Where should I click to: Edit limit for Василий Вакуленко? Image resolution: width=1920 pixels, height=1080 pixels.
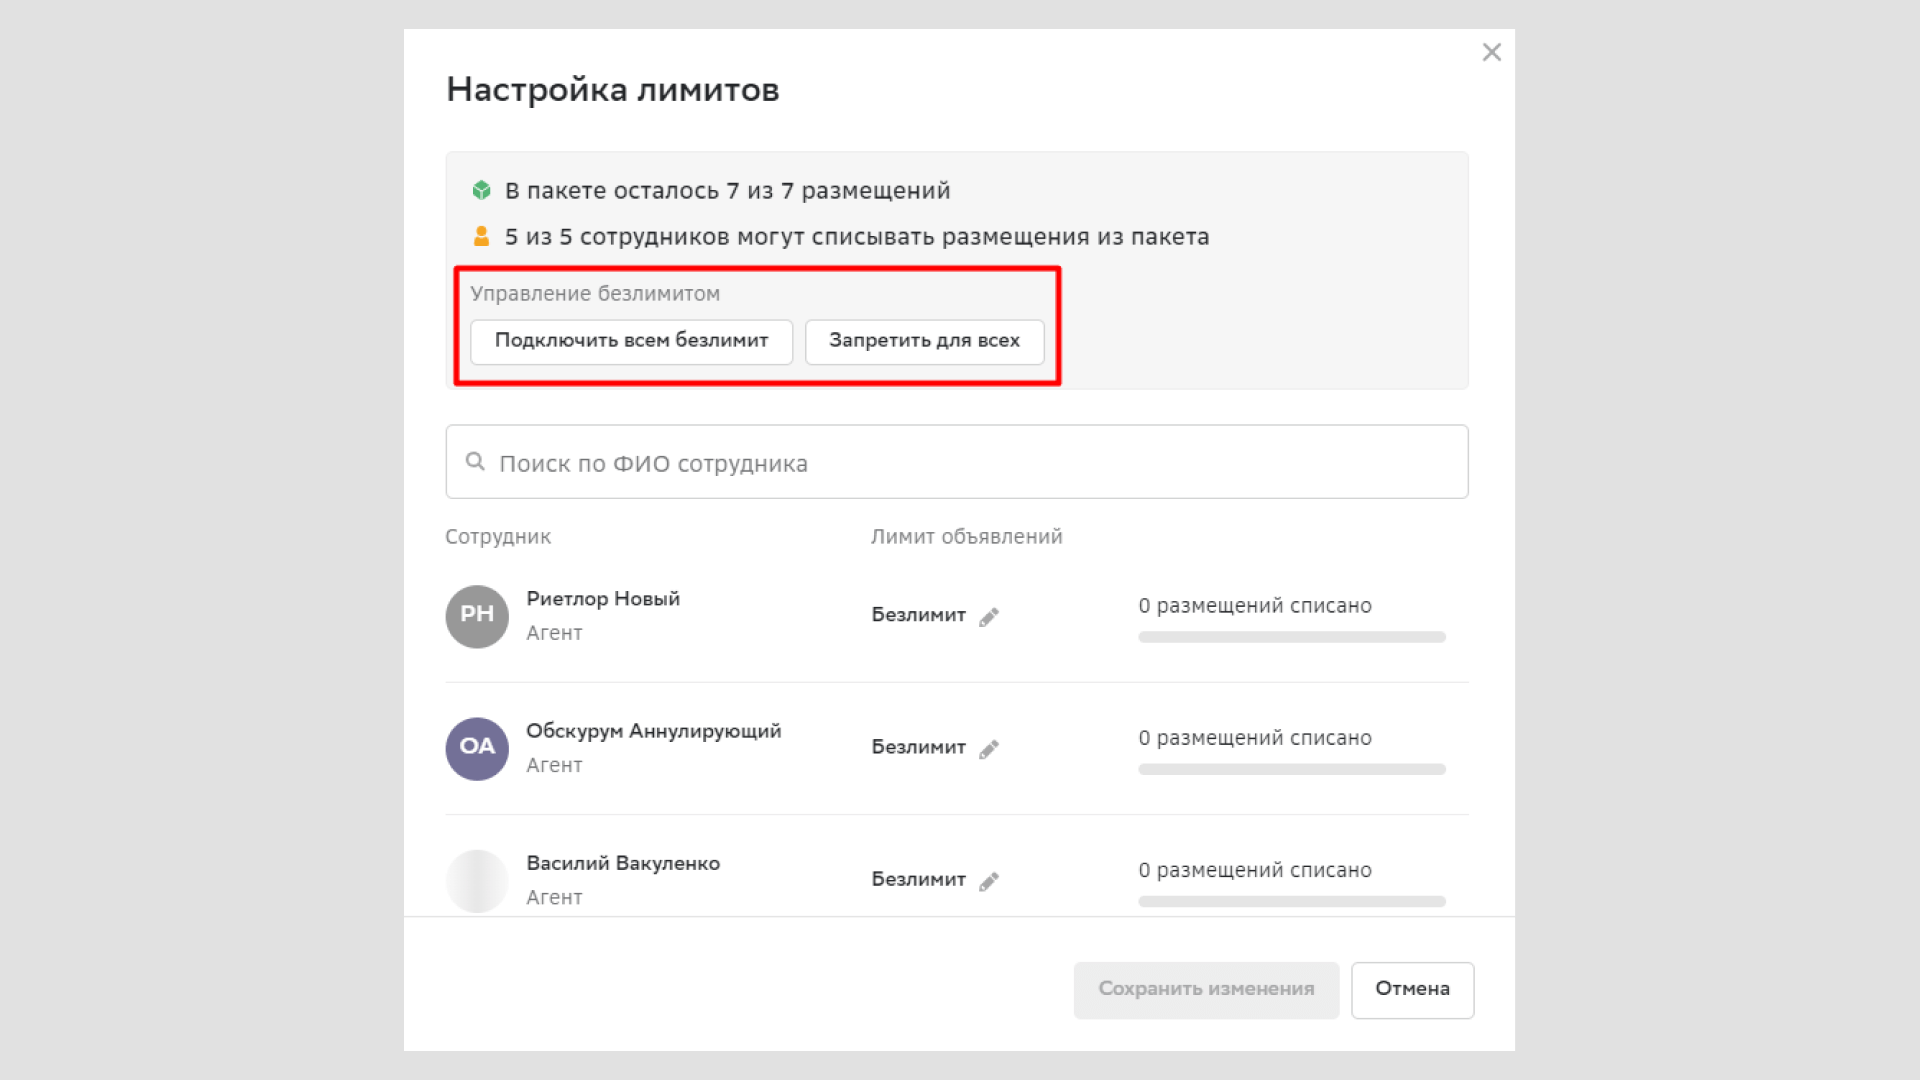point(989,881)
